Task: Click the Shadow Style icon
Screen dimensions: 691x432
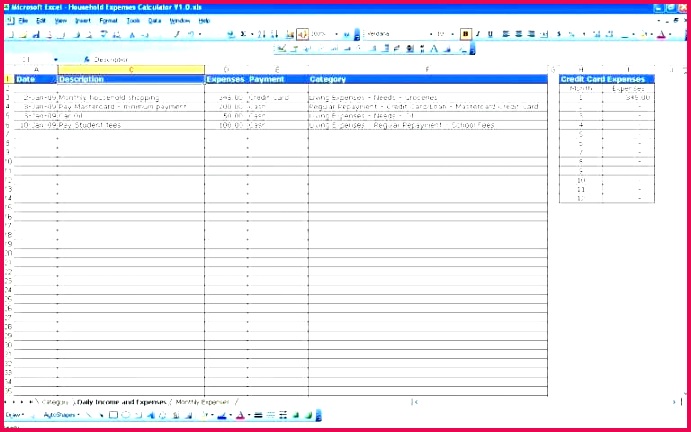Action: coord(296,415)
